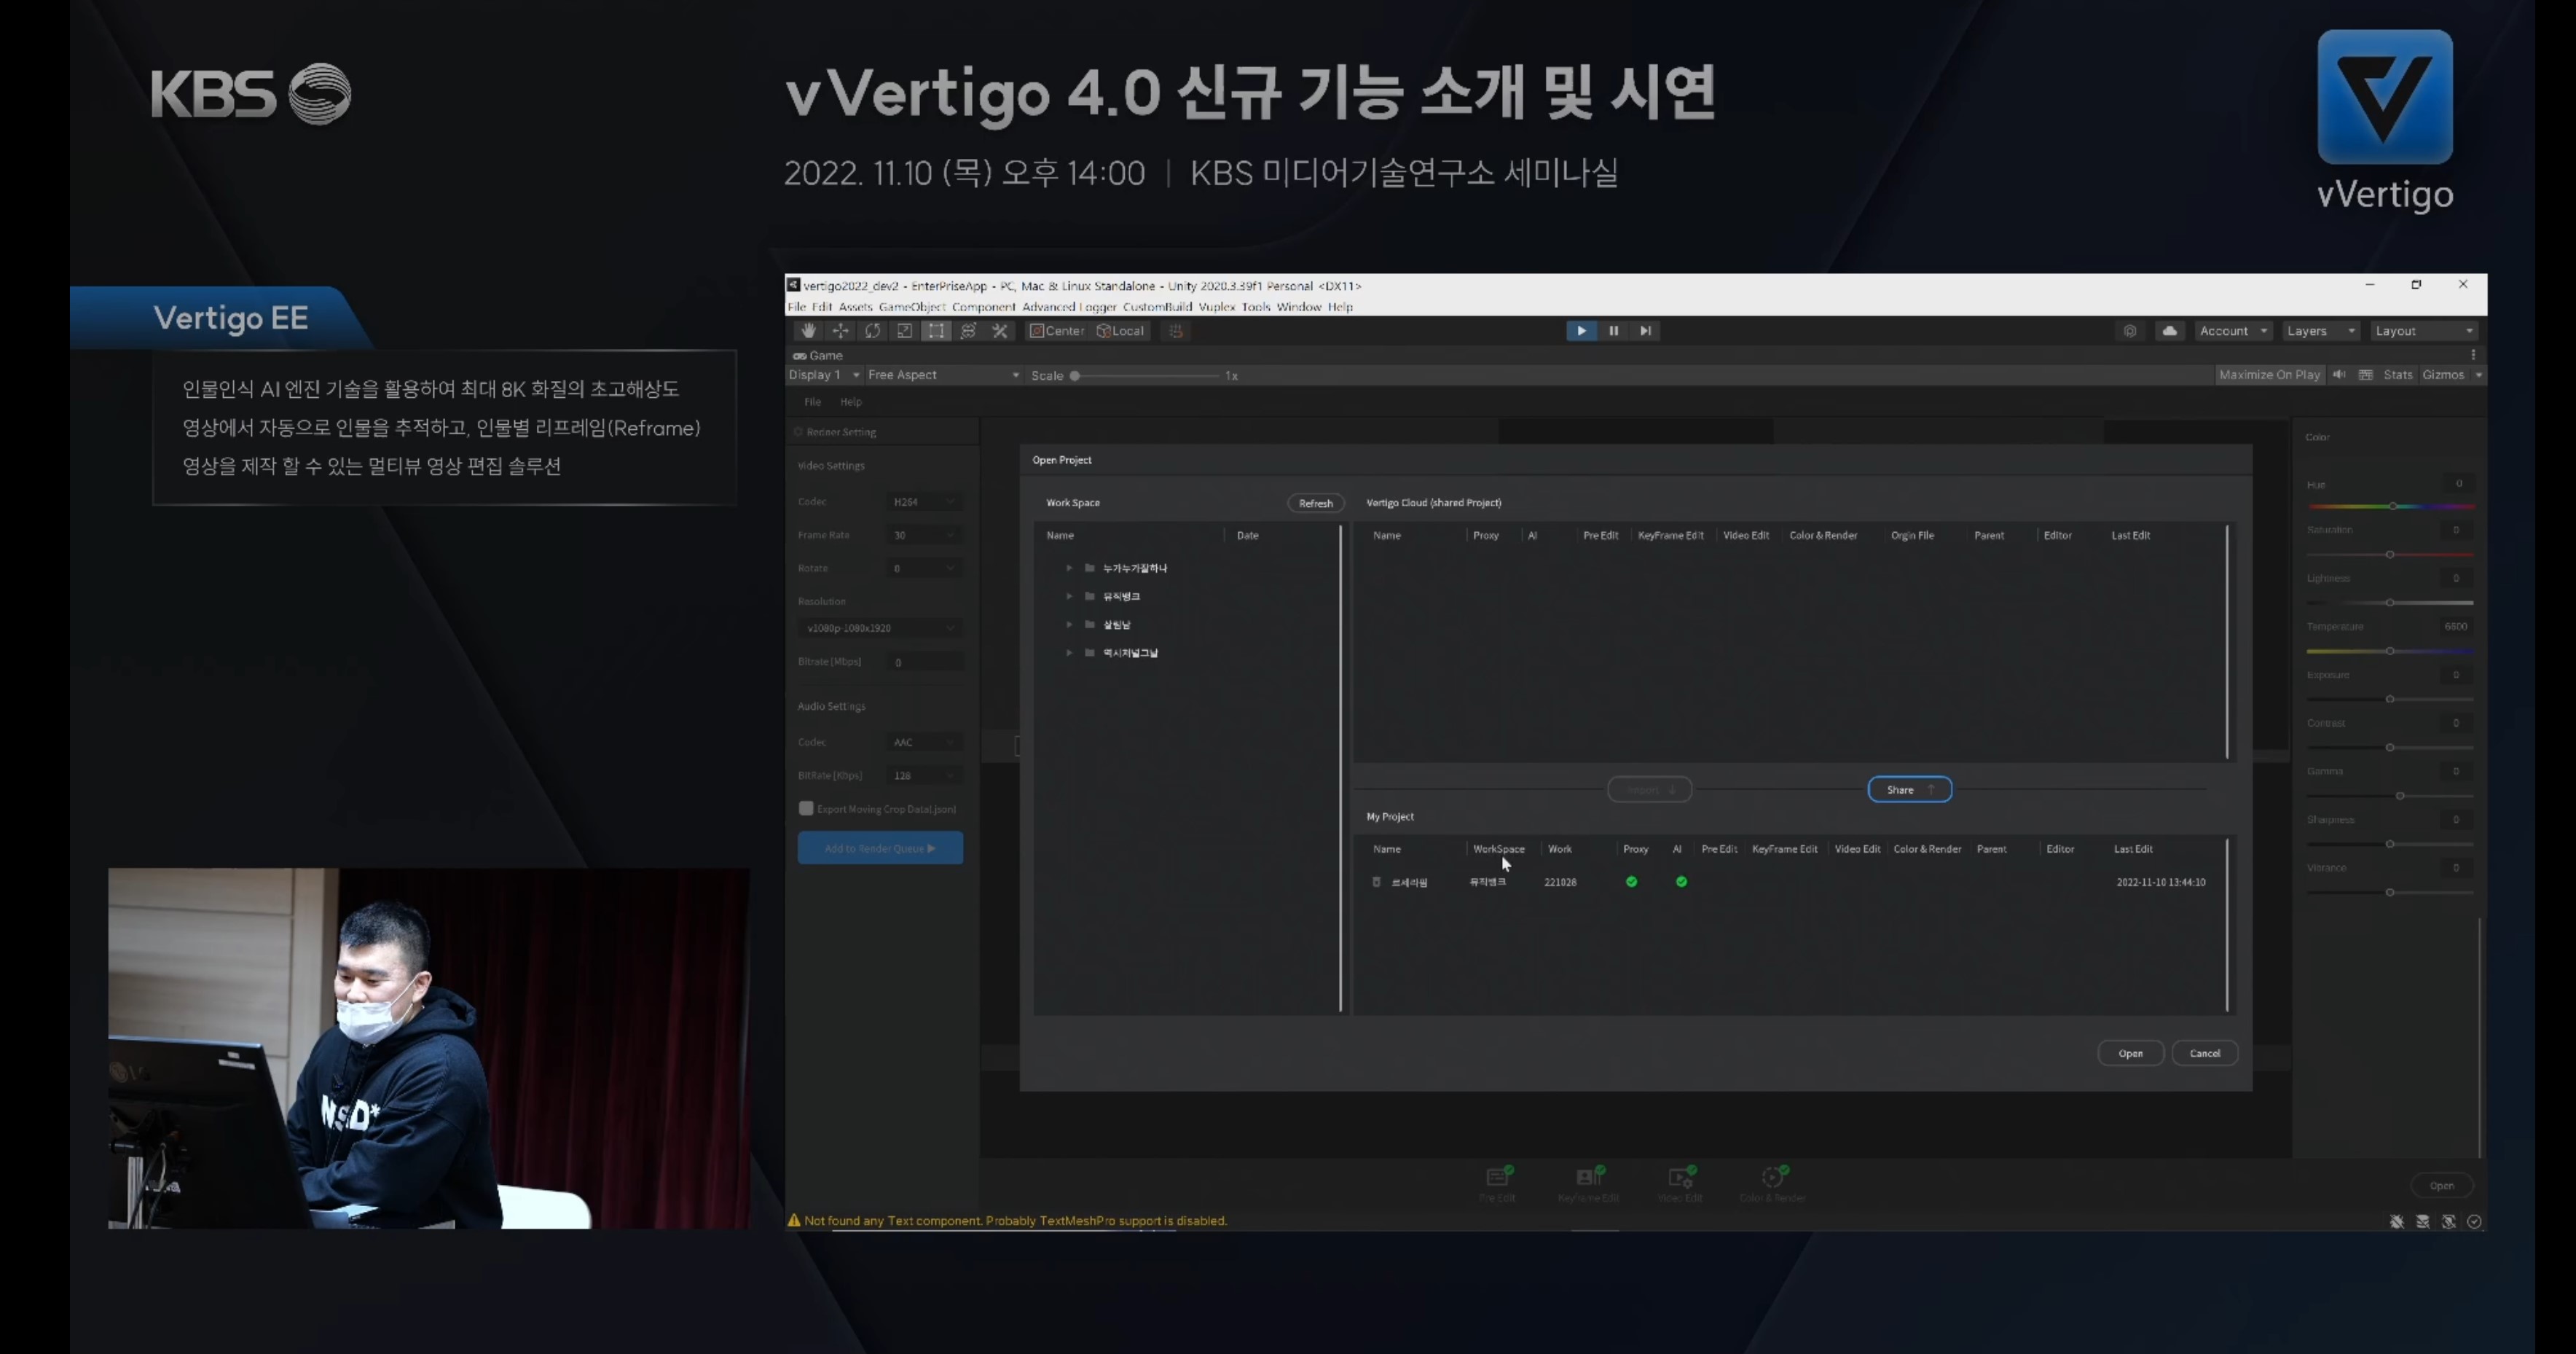This screenshot has height=1354, width=2576.
Task: Toggle Maximize On Play
Action: tap(2269, 375)
